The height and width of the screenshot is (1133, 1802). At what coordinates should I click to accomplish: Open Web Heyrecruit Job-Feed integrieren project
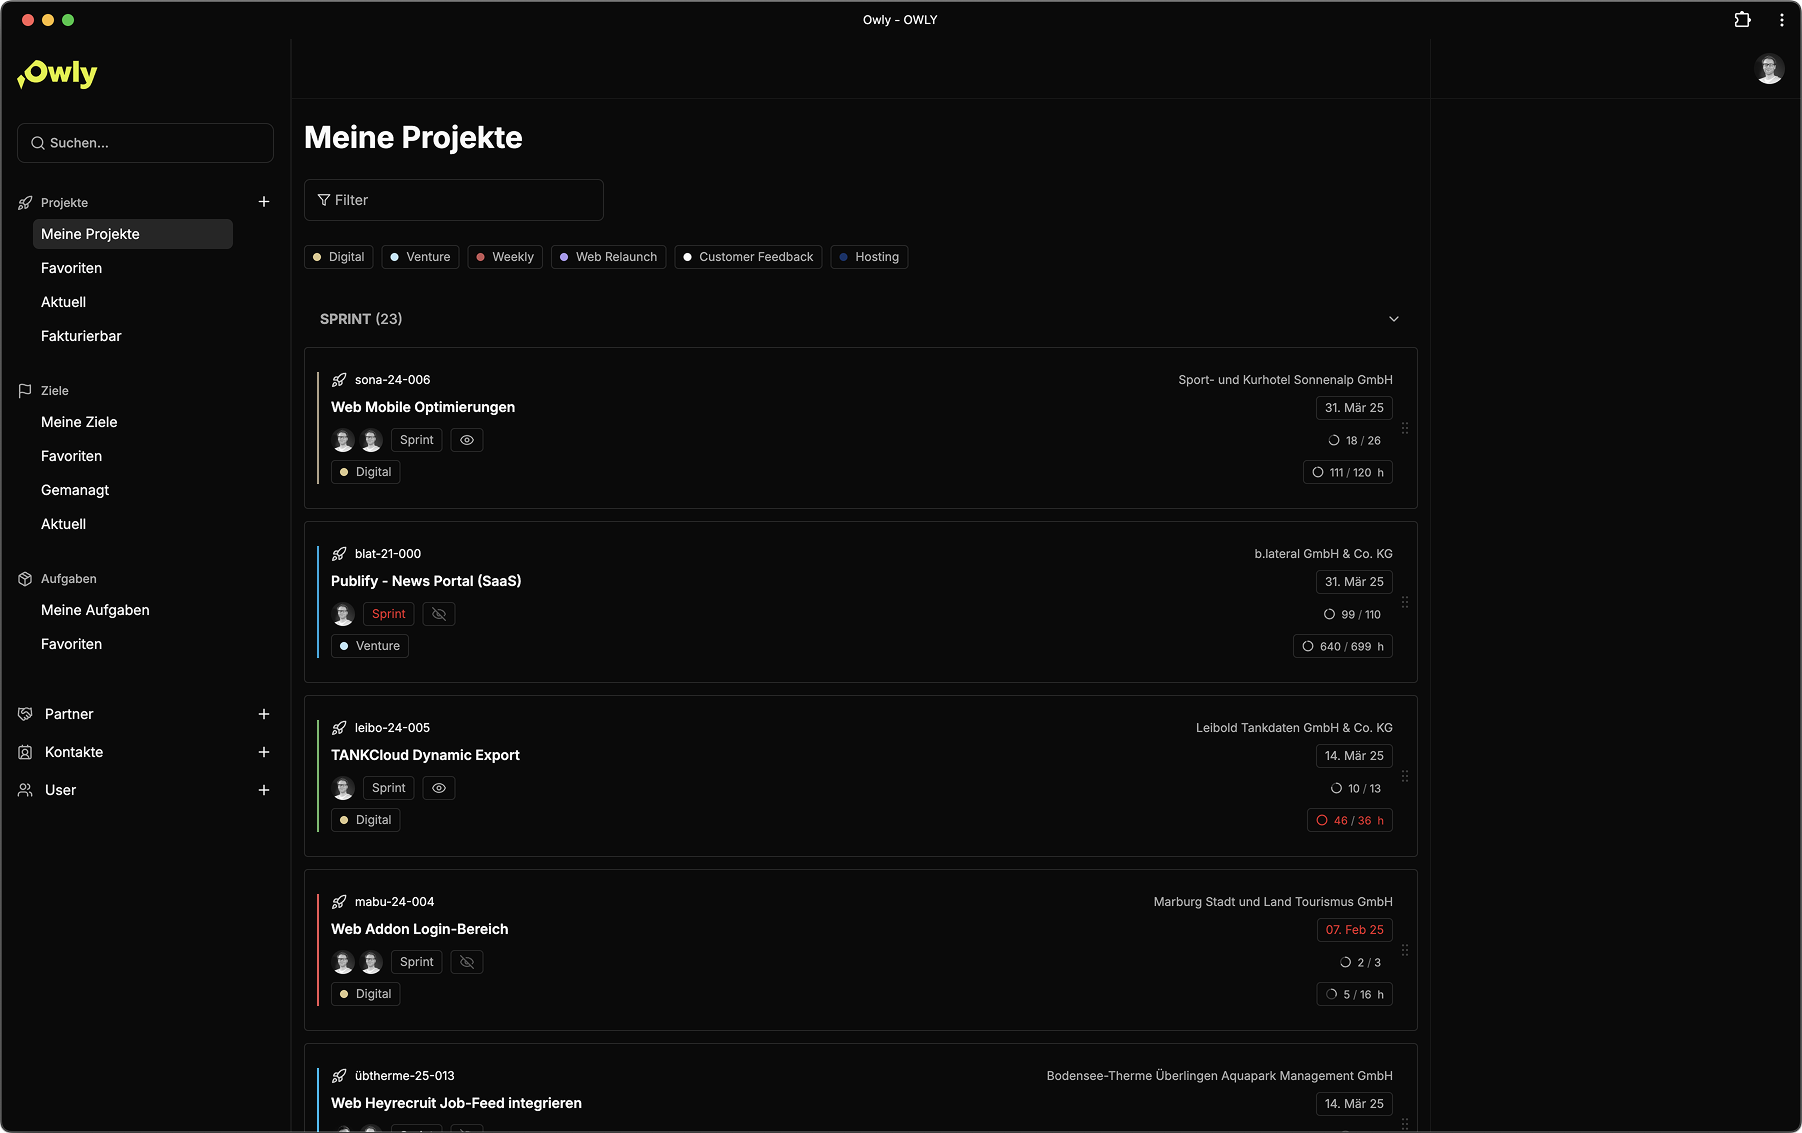(456, 1103)
